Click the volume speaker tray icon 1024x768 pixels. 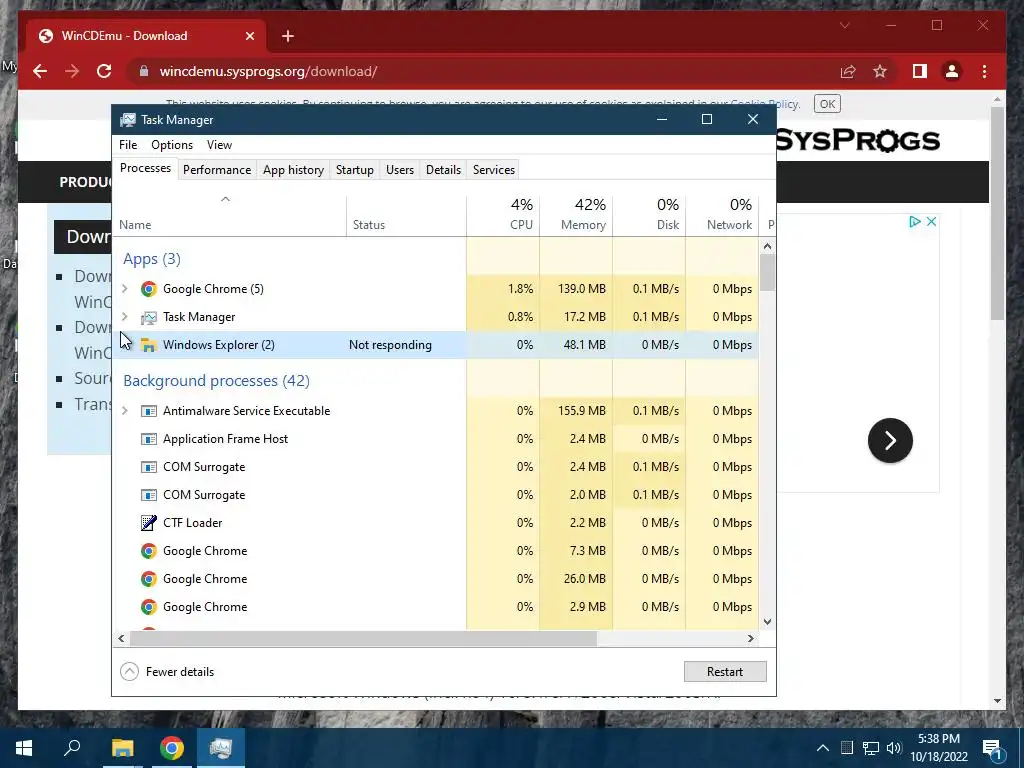[894, 748]
